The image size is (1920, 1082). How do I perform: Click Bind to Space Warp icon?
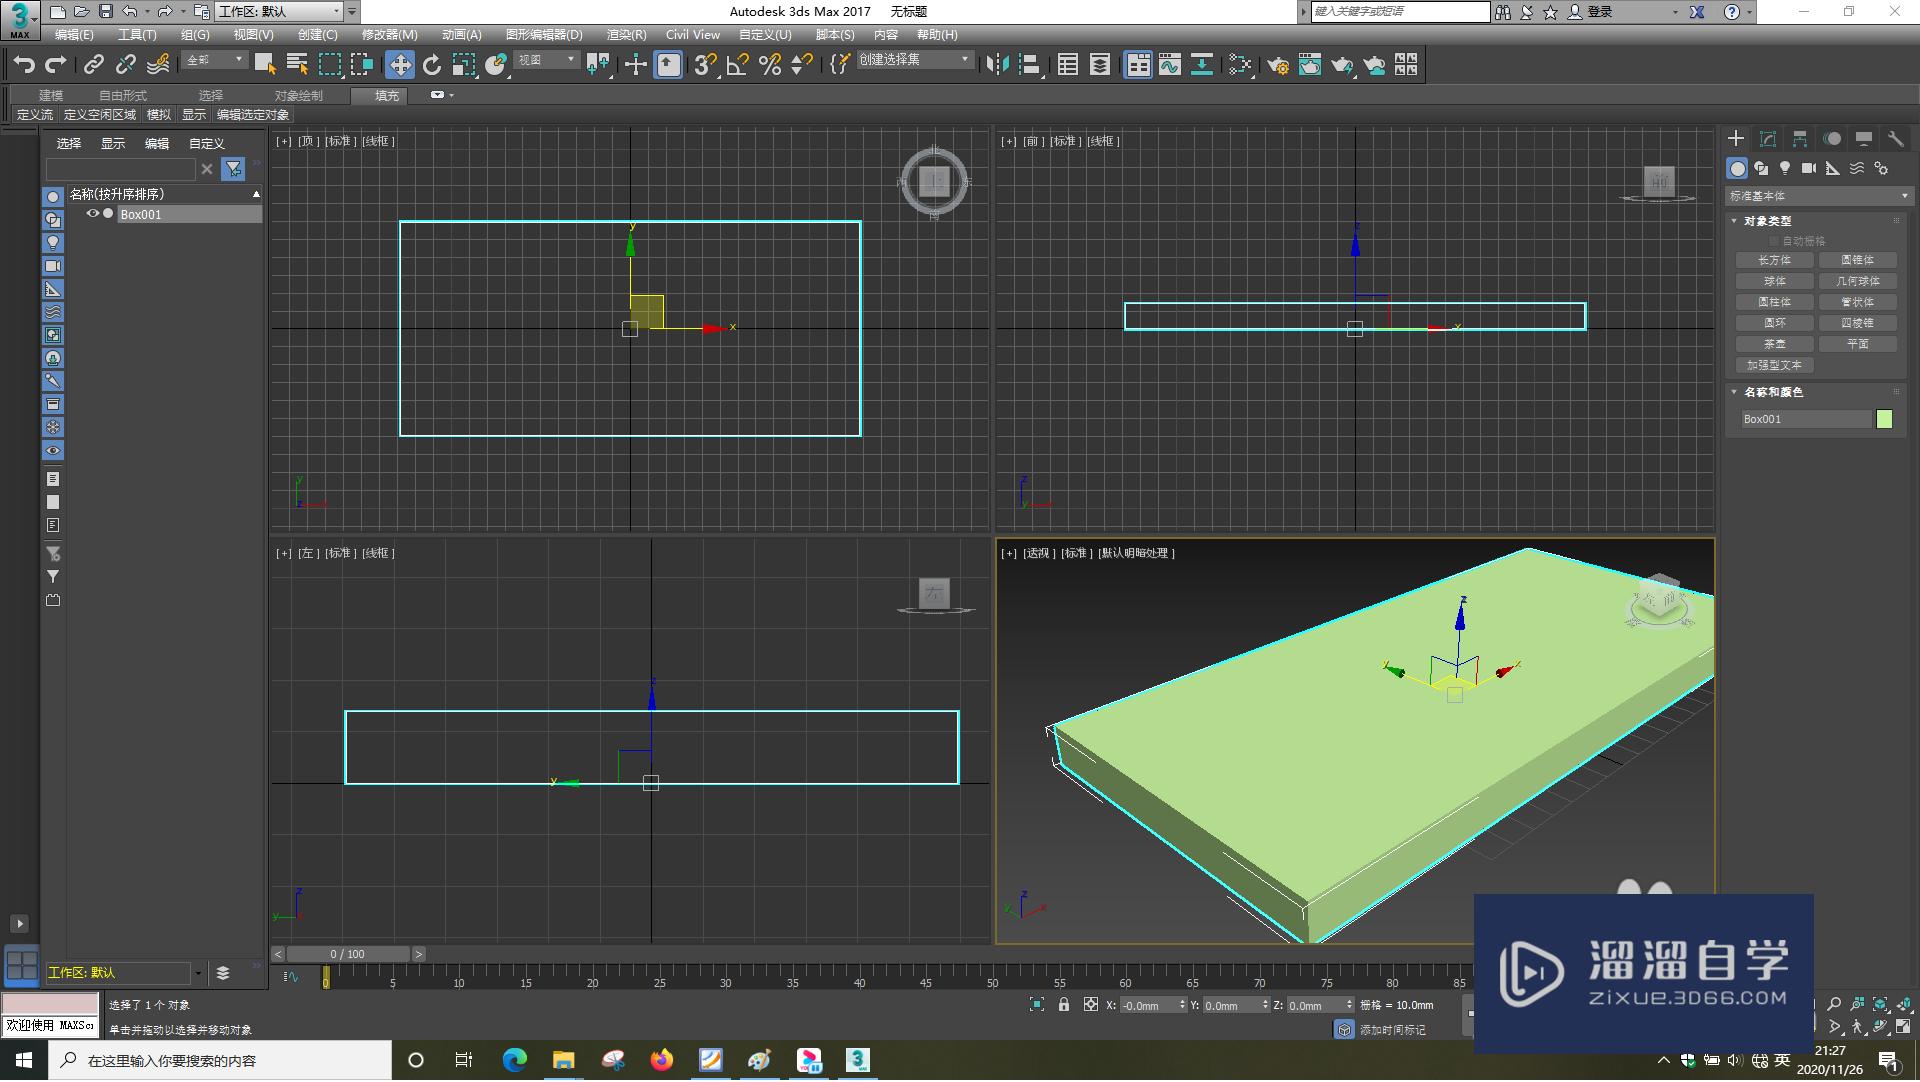coord(158,65)
